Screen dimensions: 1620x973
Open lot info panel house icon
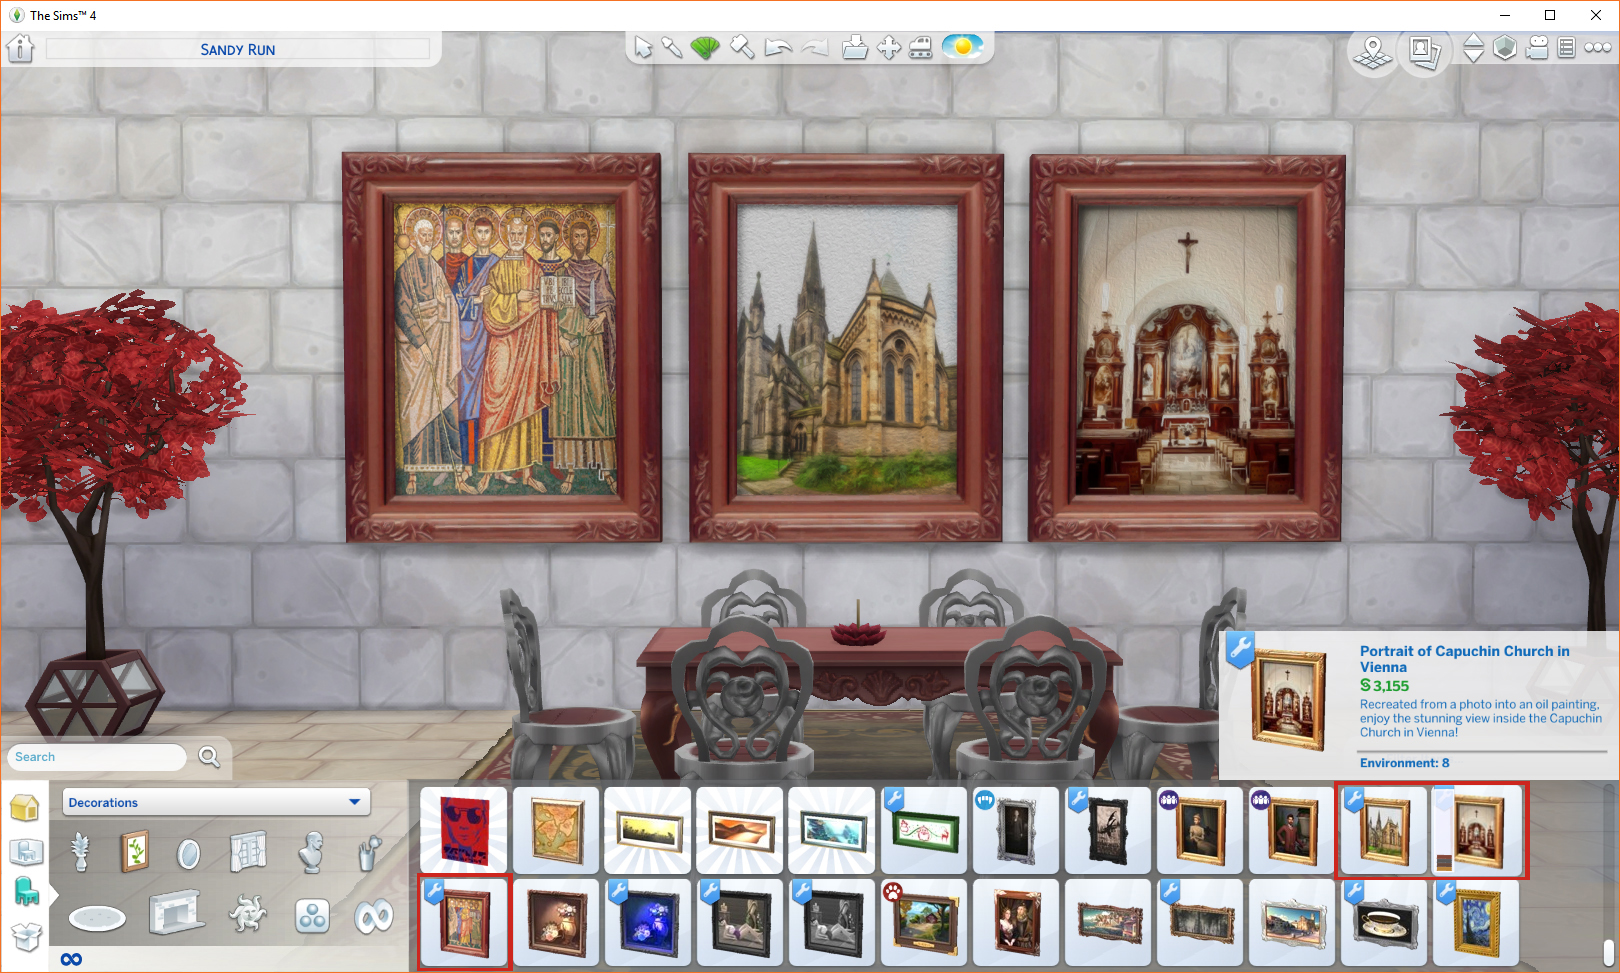[x=20, y=49]
